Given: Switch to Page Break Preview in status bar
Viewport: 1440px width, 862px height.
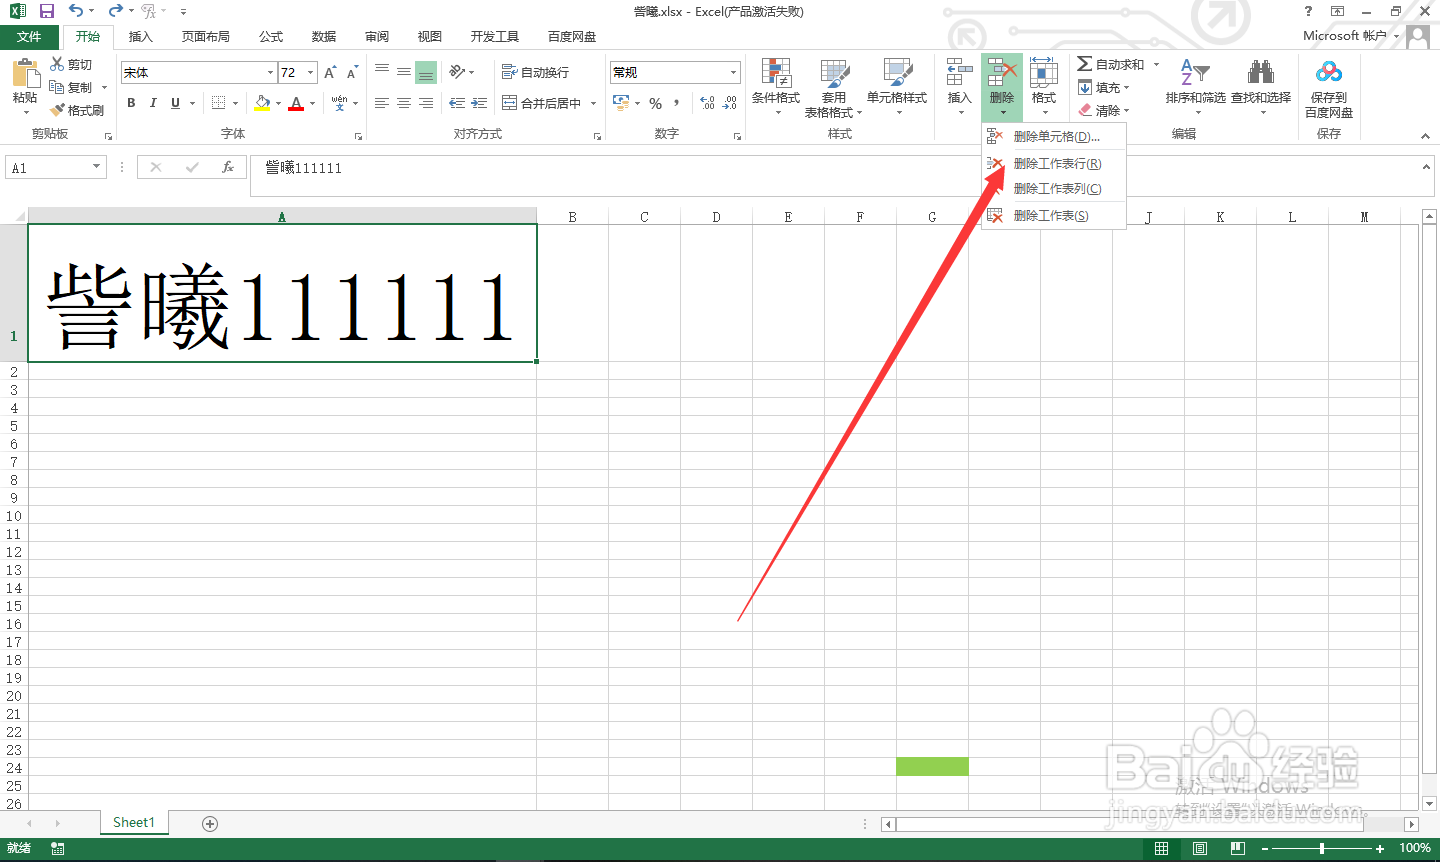Looking at the screenshot, I should [x=1238, y=848].
